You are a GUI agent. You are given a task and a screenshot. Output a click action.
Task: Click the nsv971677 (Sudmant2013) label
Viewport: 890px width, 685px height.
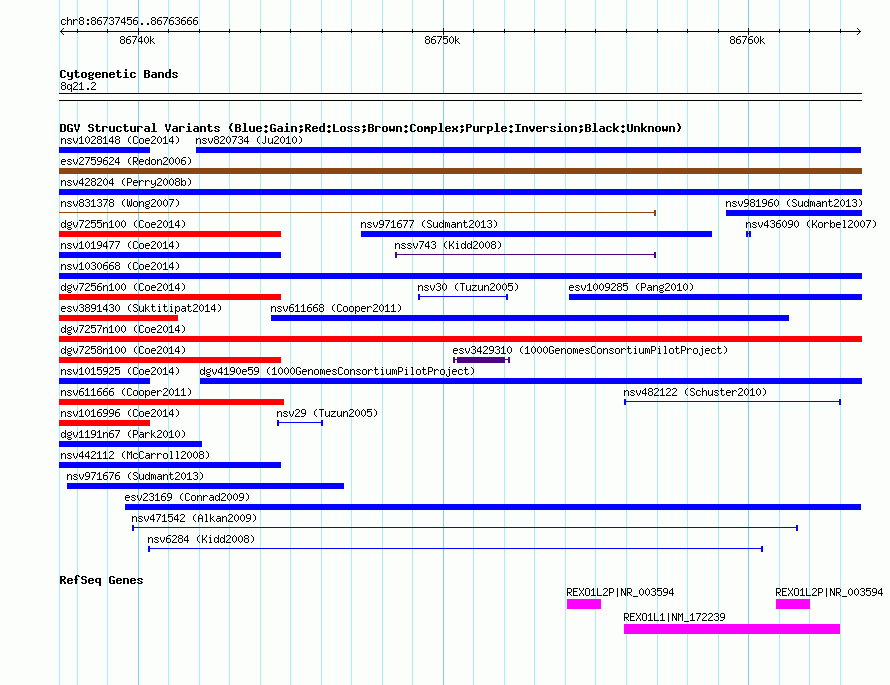[429, 224]
